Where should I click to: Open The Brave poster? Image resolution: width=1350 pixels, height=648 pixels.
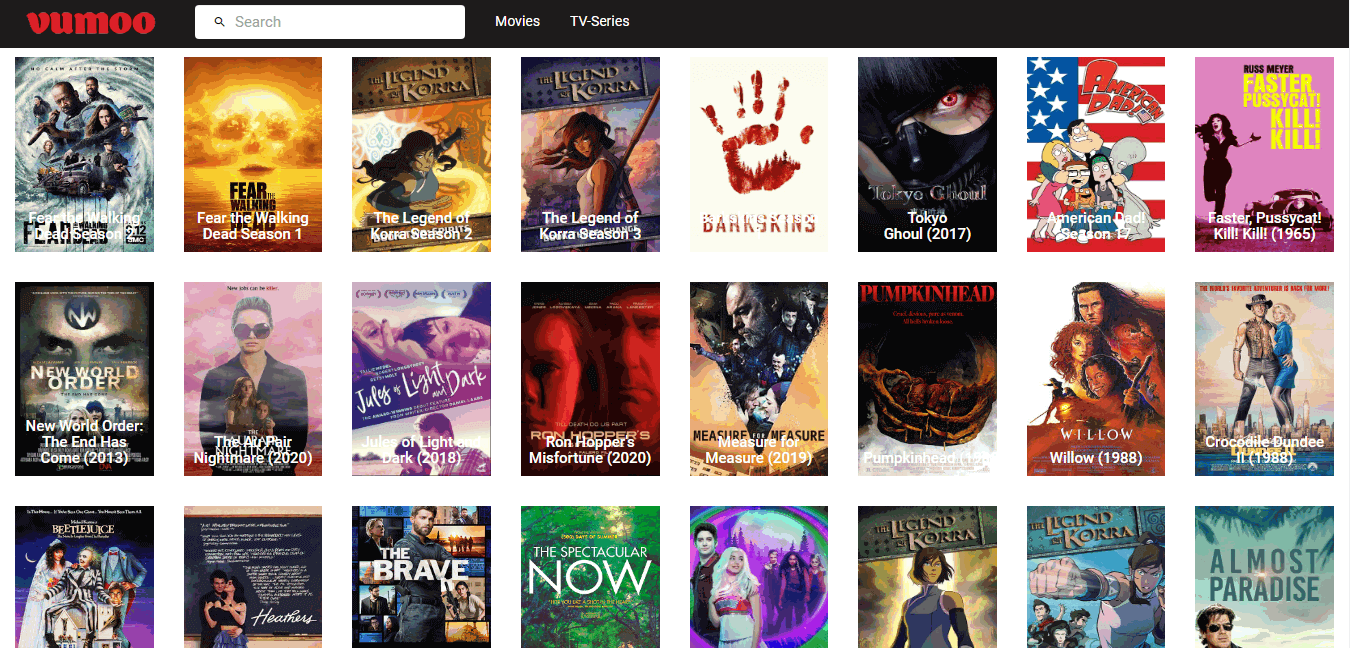pos(421,577)
